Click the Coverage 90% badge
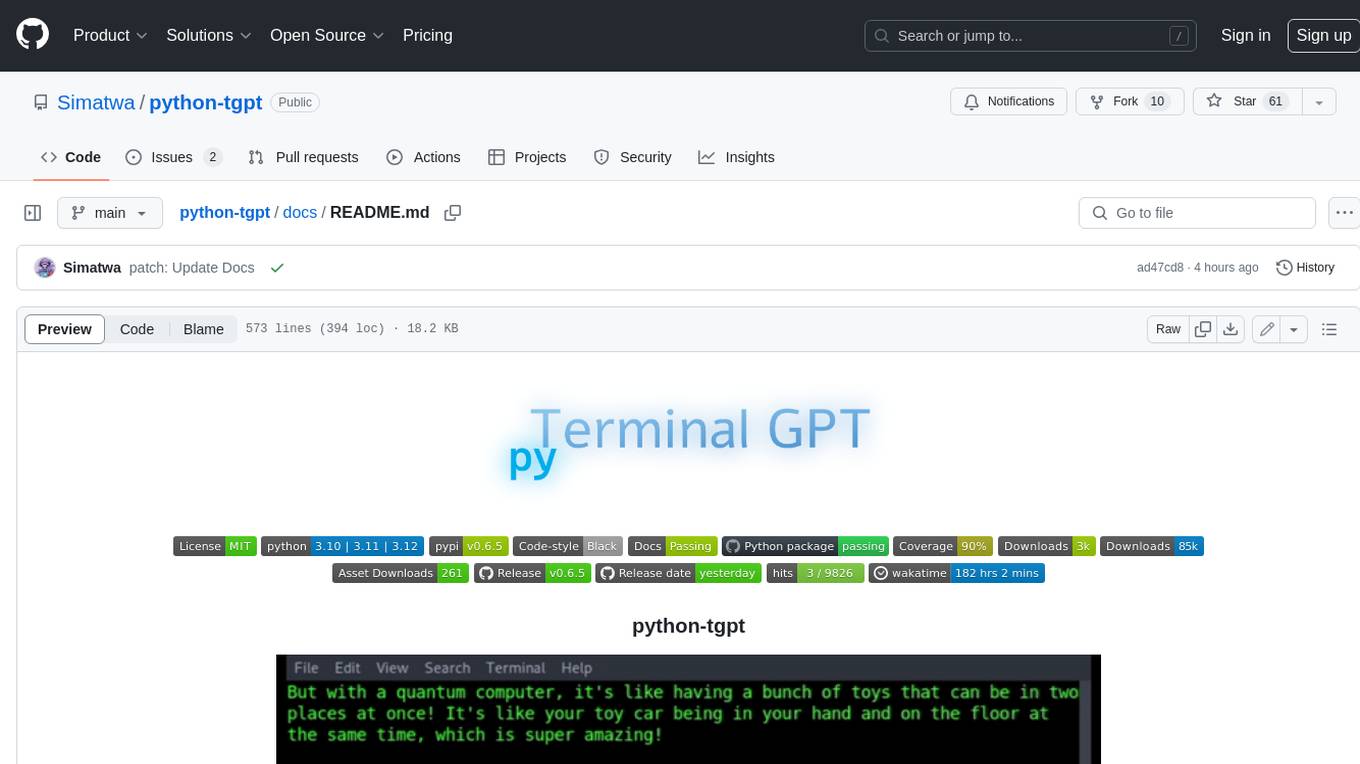The height and width of the screenshot is (764, 1360). click(x=943, y=546)
